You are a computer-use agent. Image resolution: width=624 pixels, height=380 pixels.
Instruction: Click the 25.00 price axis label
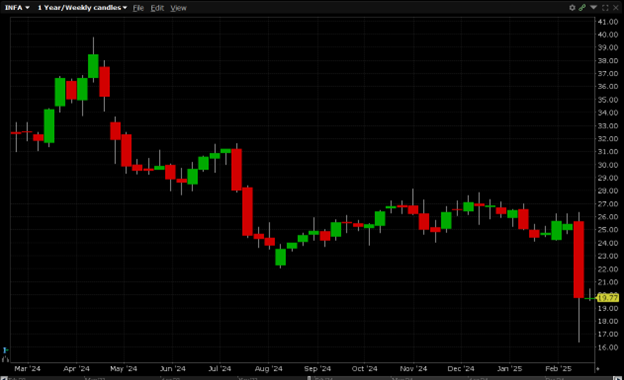[608, 230]
